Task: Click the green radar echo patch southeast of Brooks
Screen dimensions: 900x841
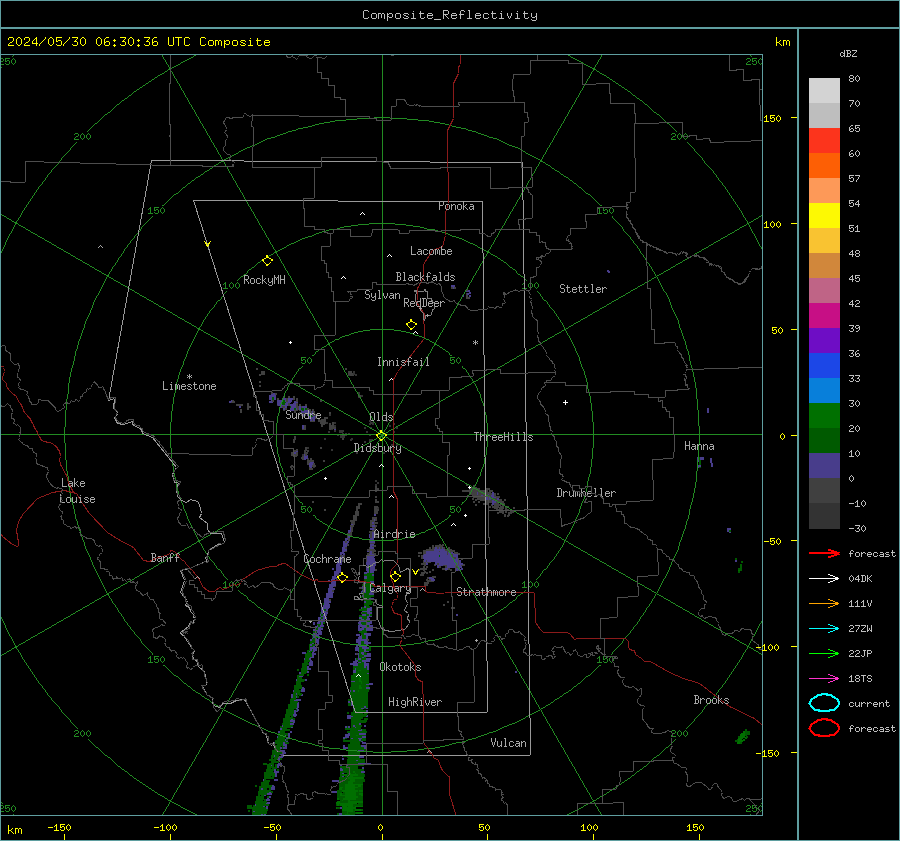Action: (x=743, y=736)
